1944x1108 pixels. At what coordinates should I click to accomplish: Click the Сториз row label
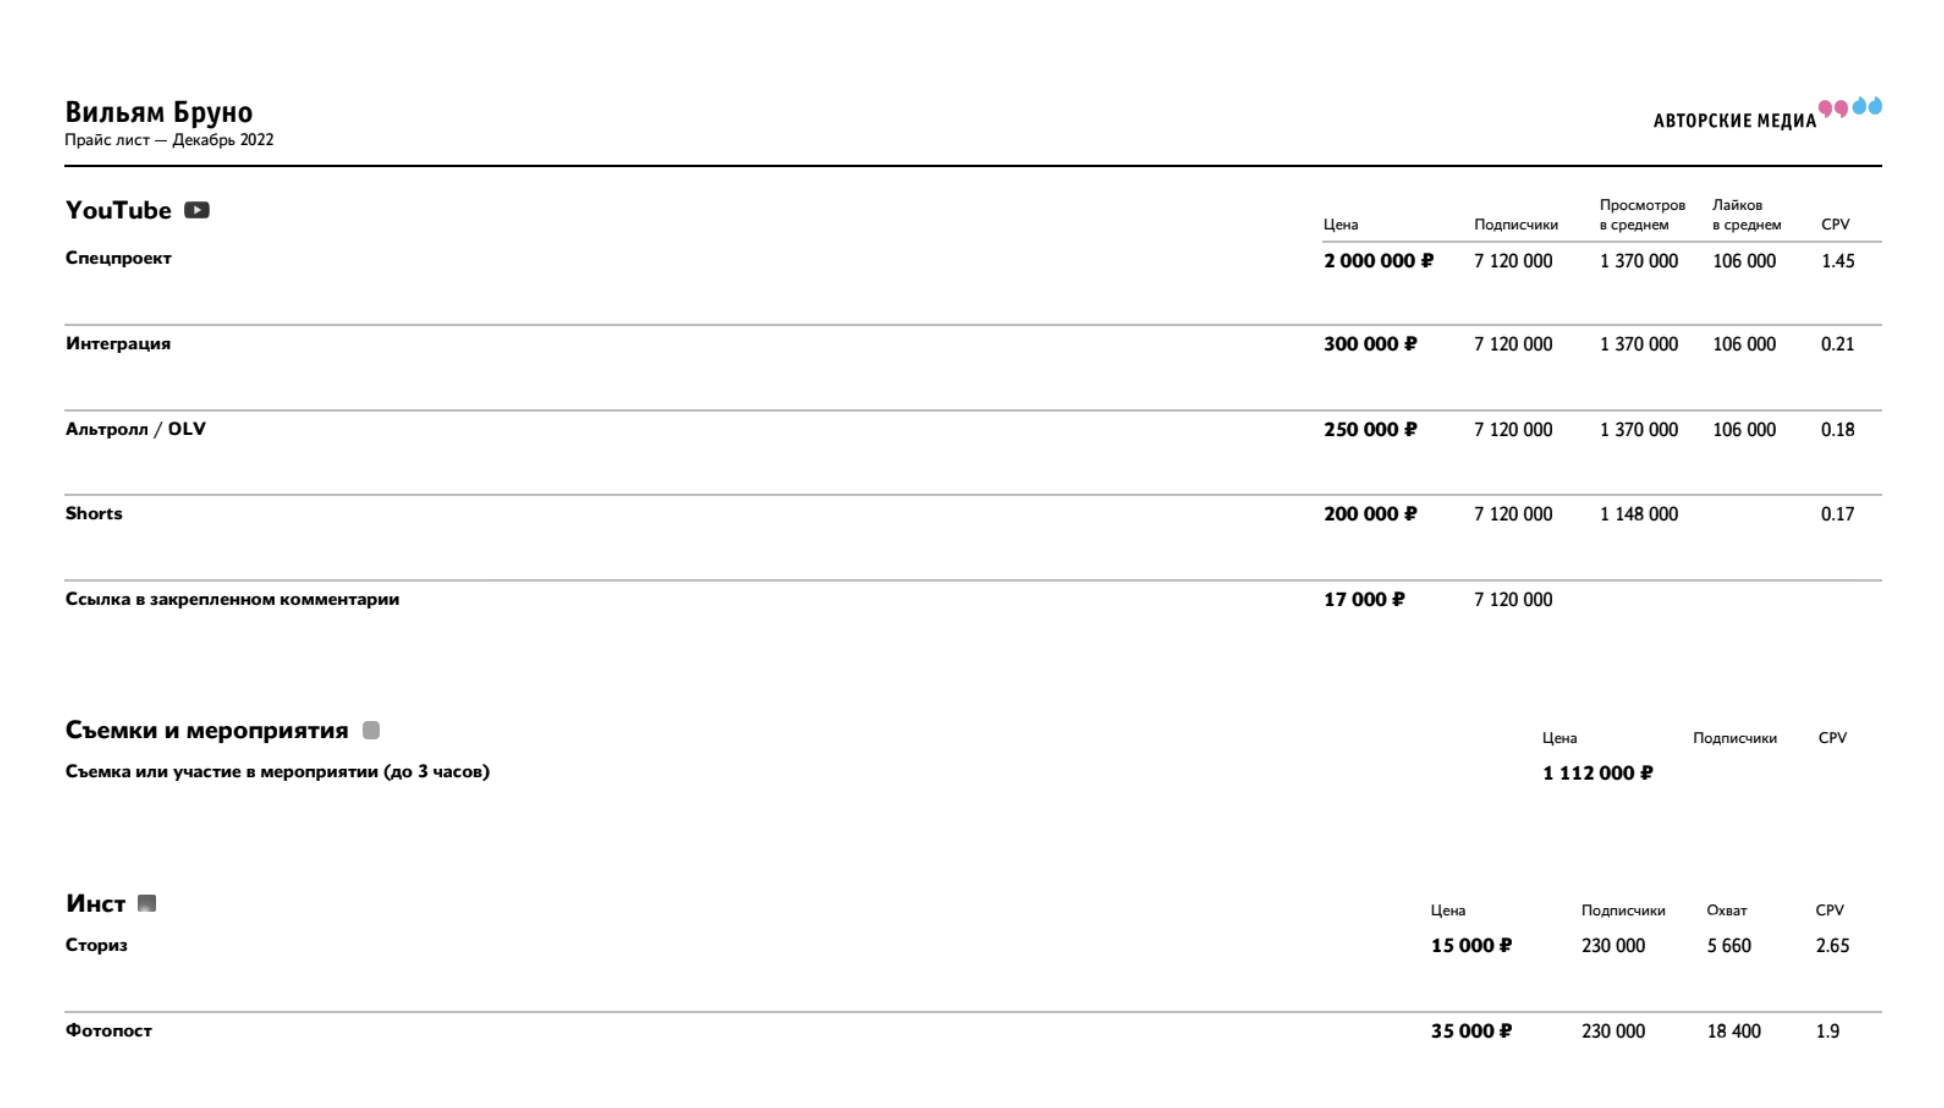click(x=96, y=945)
